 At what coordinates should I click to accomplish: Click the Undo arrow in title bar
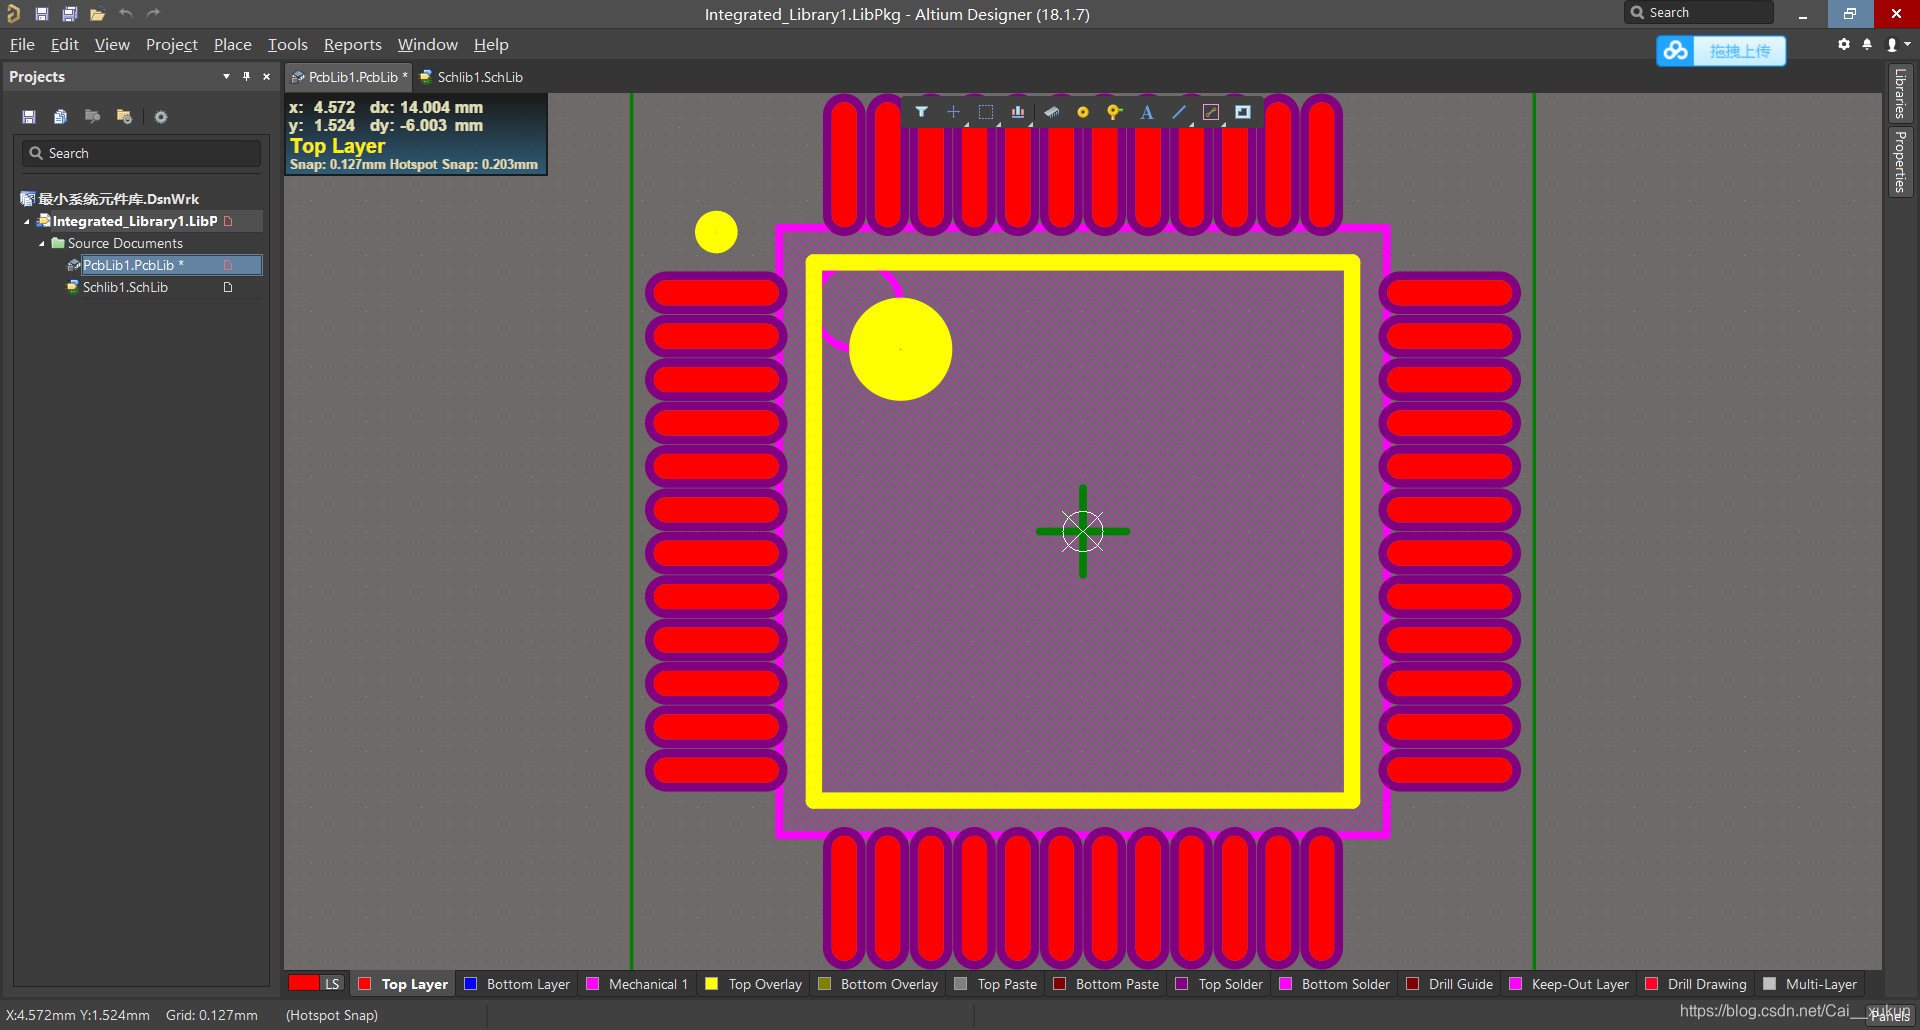(x=126, y=14)
